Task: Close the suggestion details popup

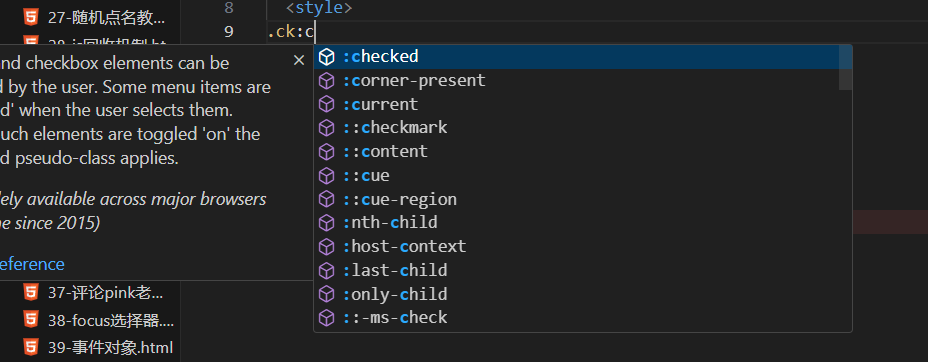Action: coord(299,60)
